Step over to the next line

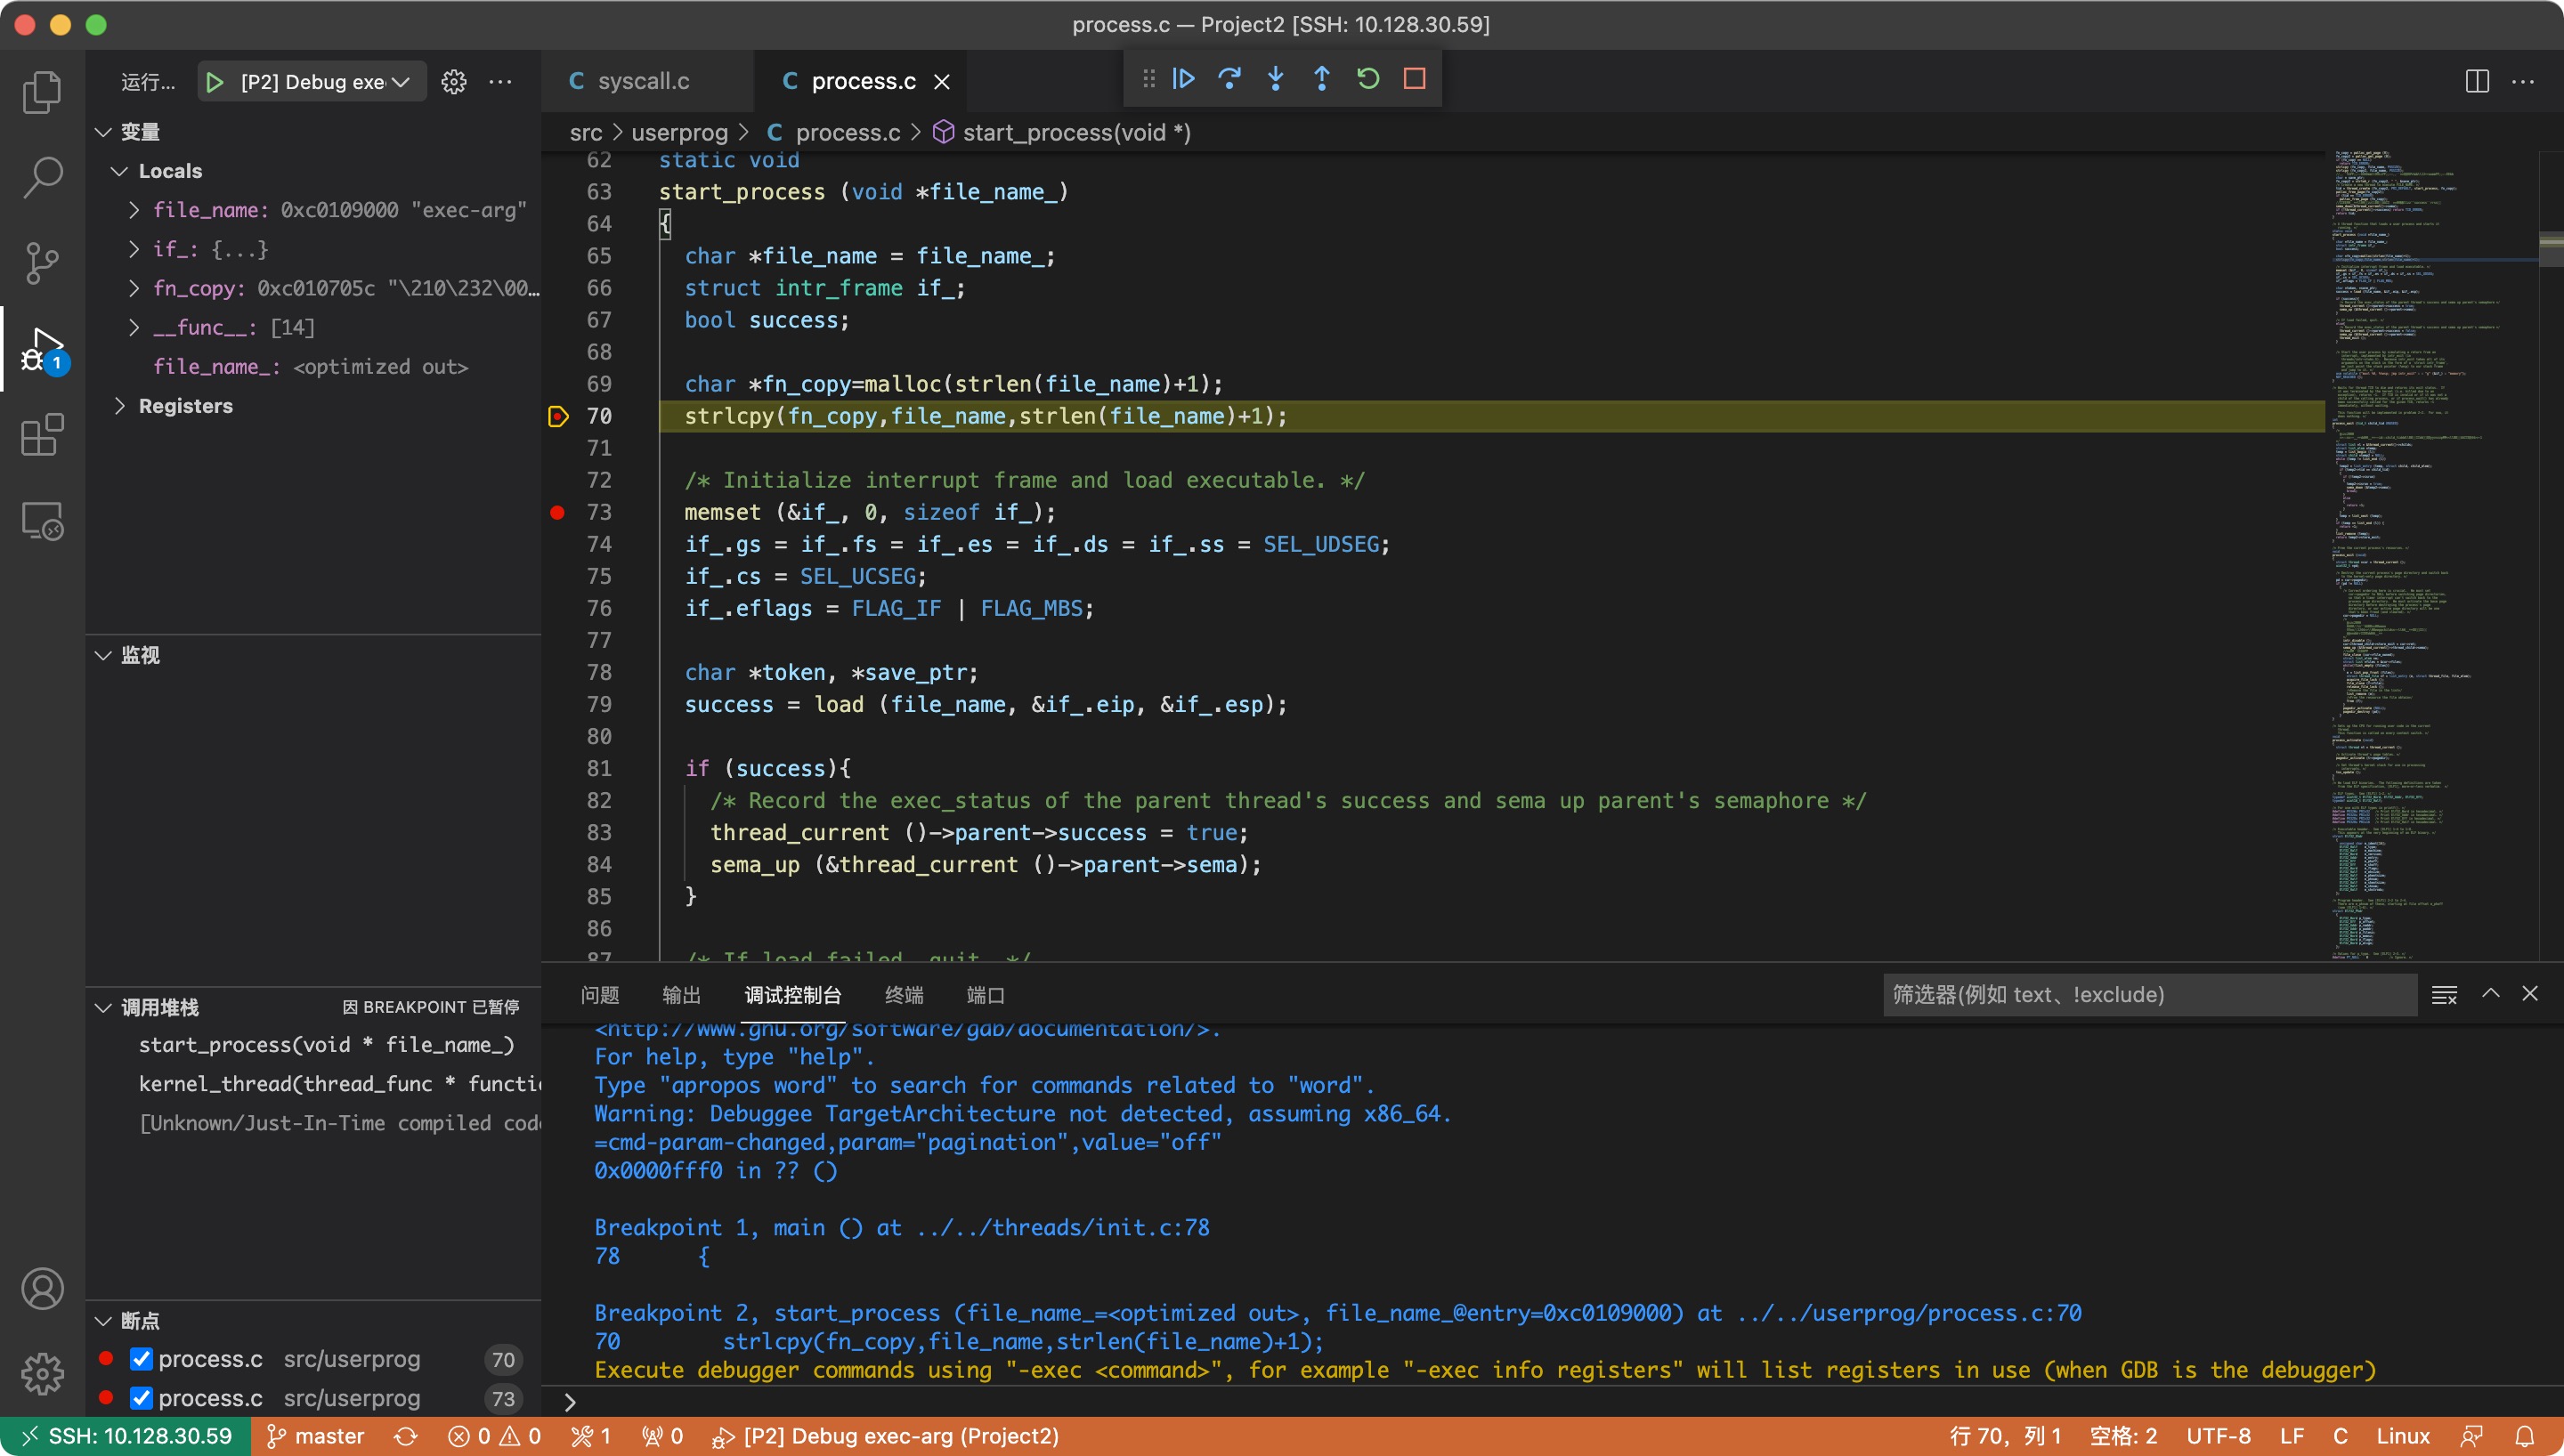[1229, 79]
